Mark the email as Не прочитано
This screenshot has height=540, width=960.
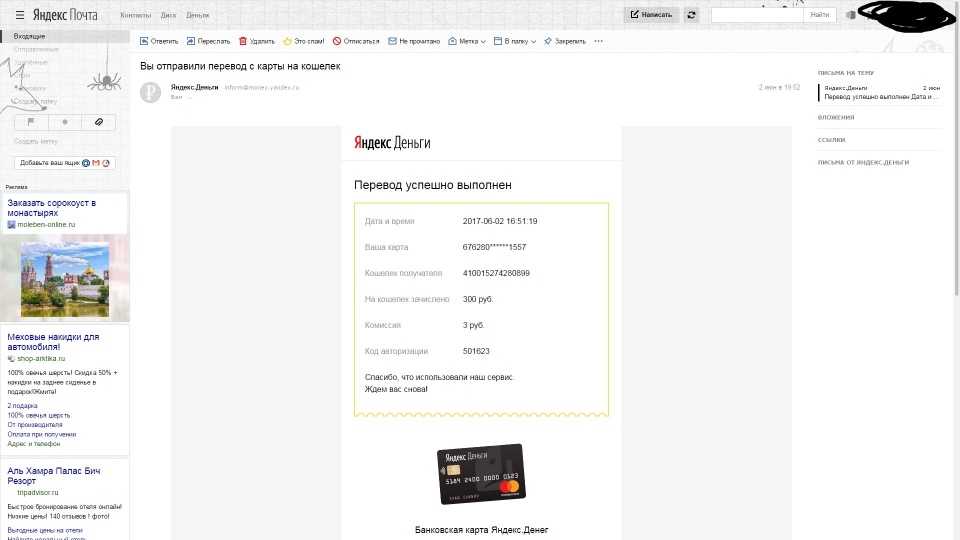(x=414, y=41)
